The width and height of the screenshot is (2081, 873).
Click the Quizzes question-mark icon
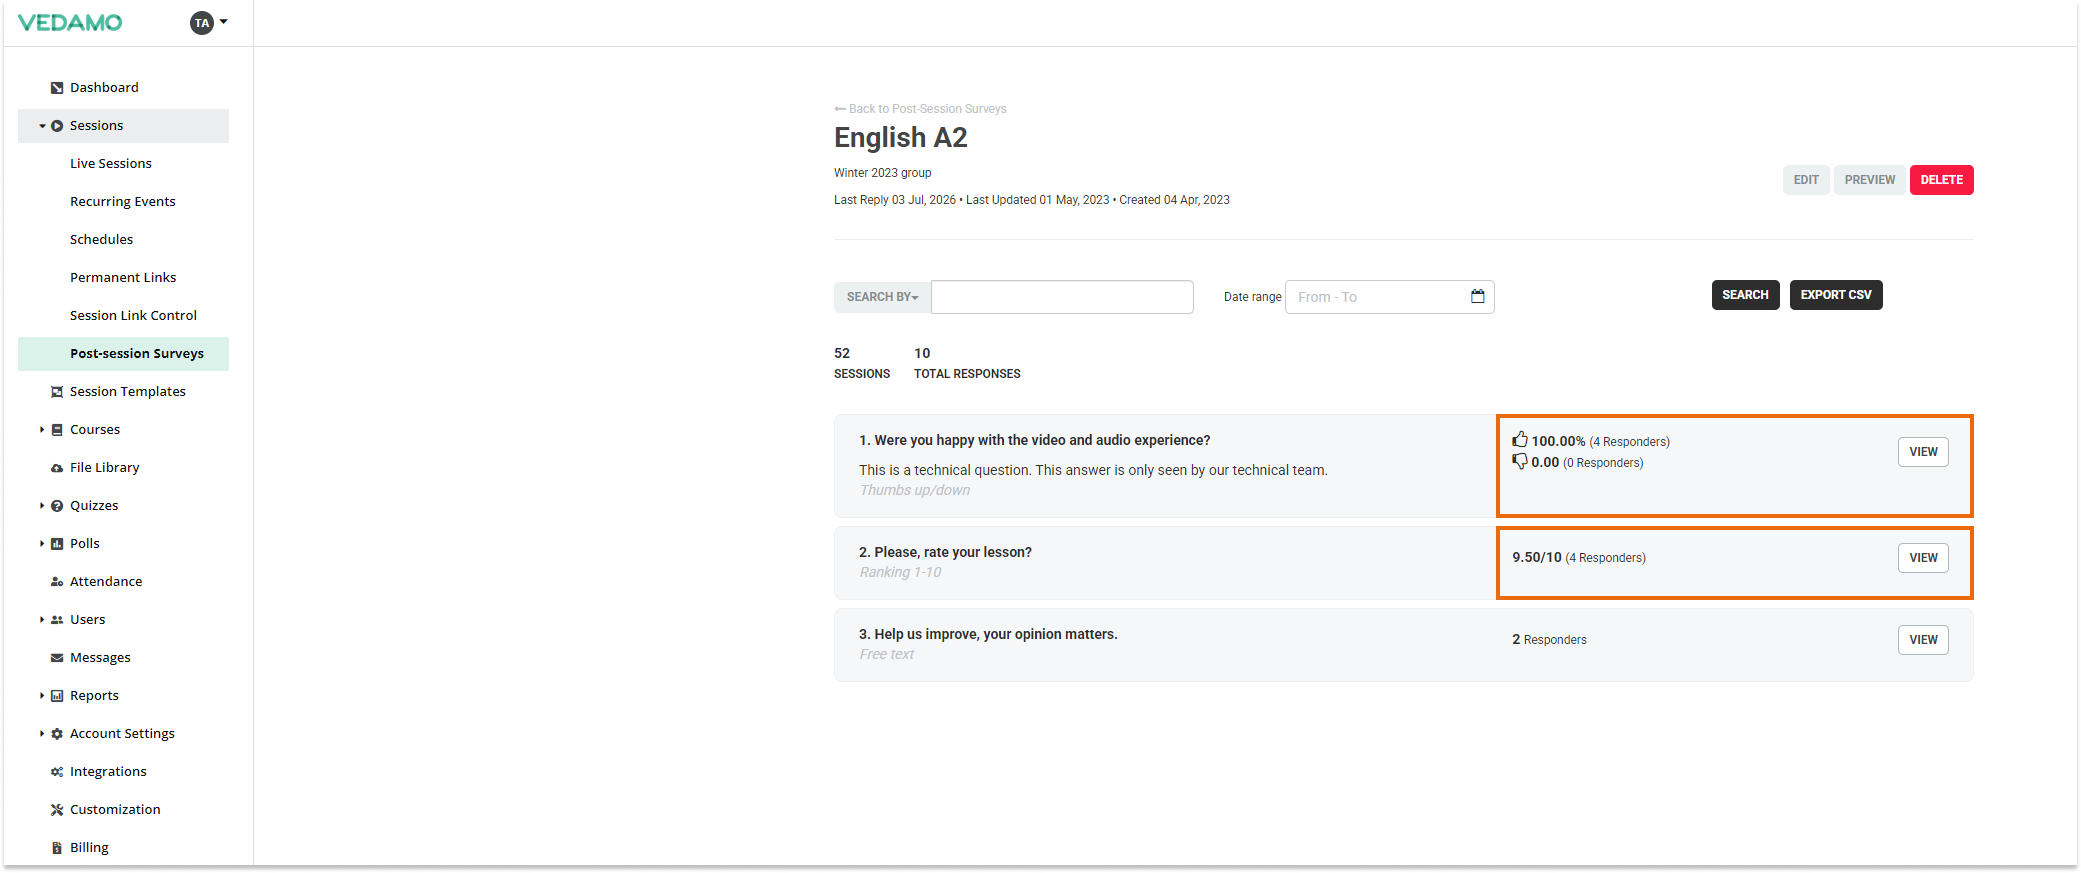coord(57,506)
